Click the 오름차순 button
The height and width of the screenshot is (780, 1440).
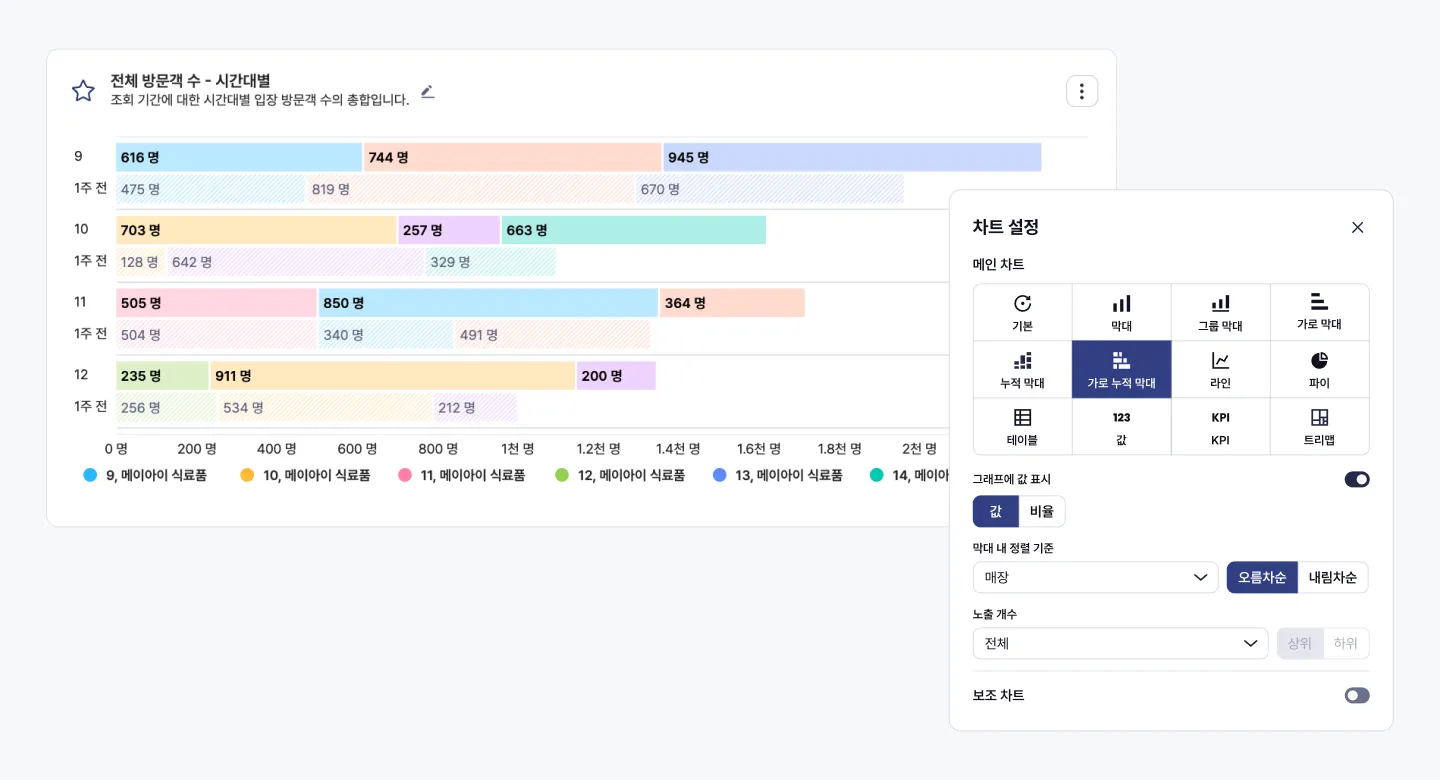pyautogui.click(x=1262, y=578)
